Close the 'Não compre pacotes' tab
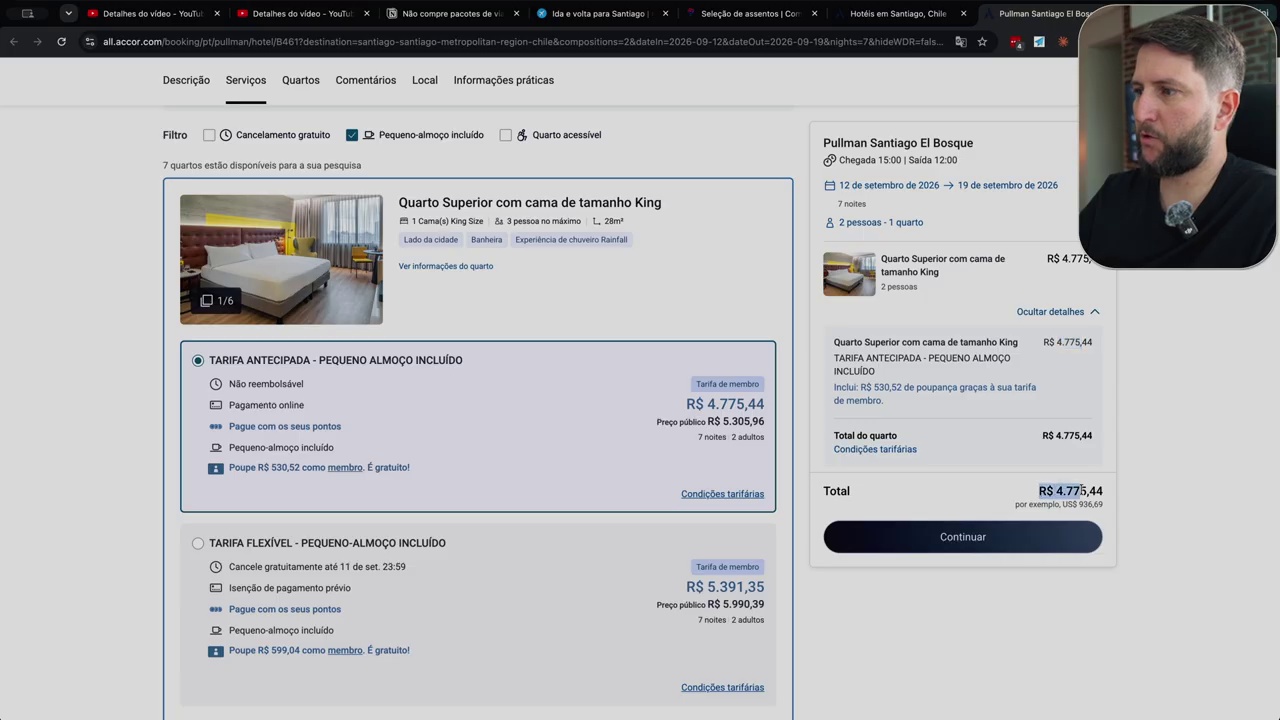The image size is (1280, 720). [516, 14]
